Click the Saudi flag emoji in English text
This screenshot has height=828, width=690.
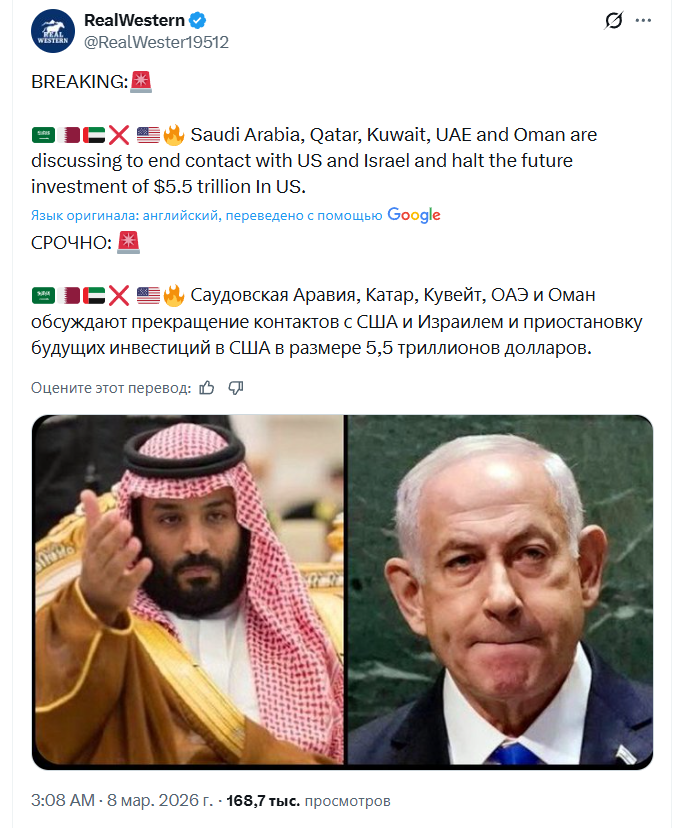pos(43,135)
